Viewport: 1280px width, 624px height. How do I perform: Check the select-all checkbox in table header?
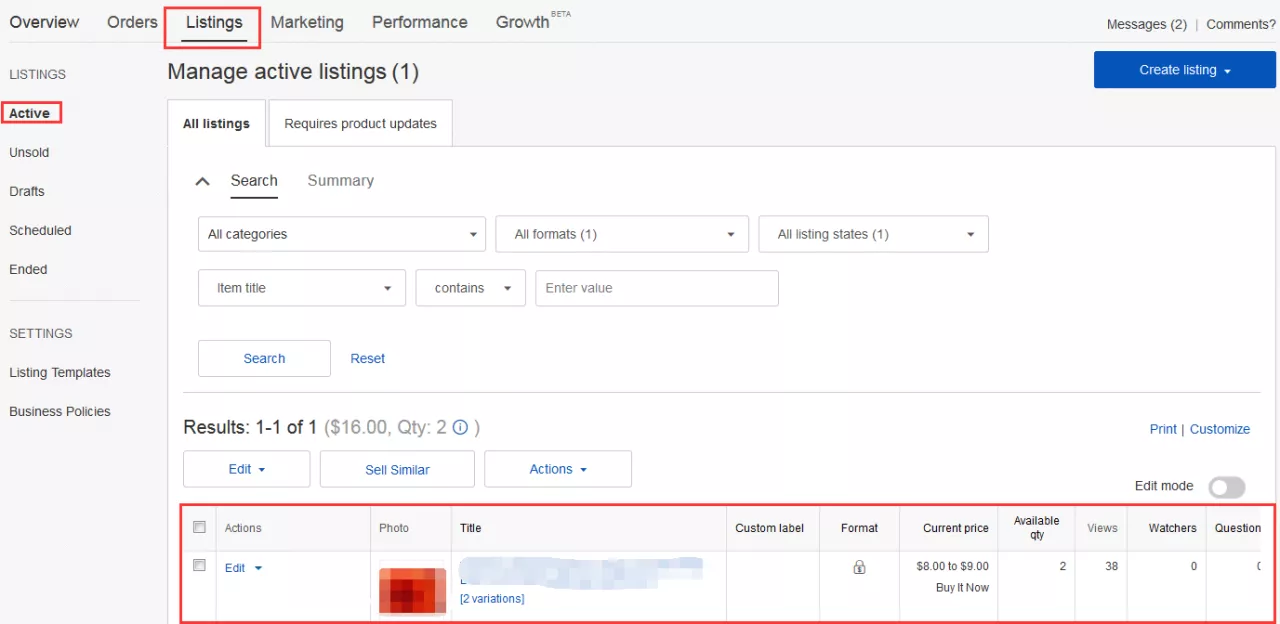point(199,527)
